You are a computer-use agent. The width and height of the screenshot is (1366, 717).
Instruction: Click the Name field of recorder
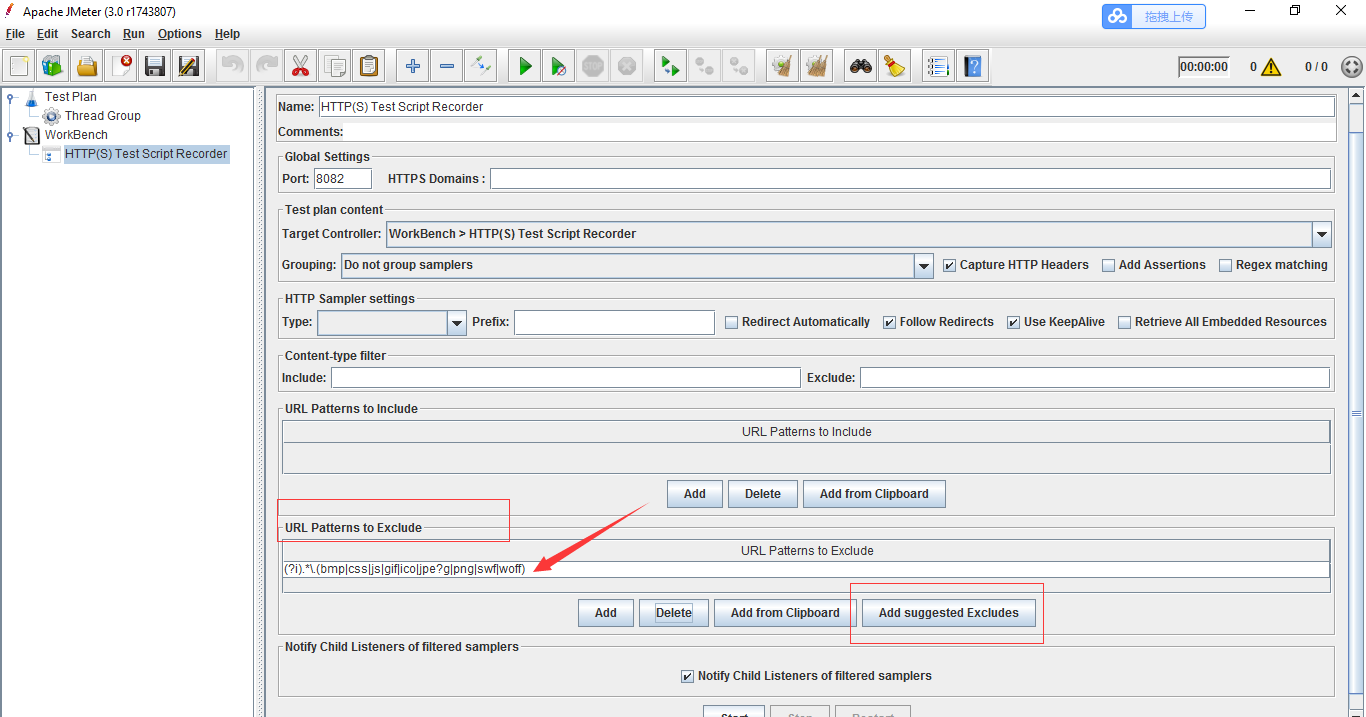pyautogui.click(x=826, y=107)
